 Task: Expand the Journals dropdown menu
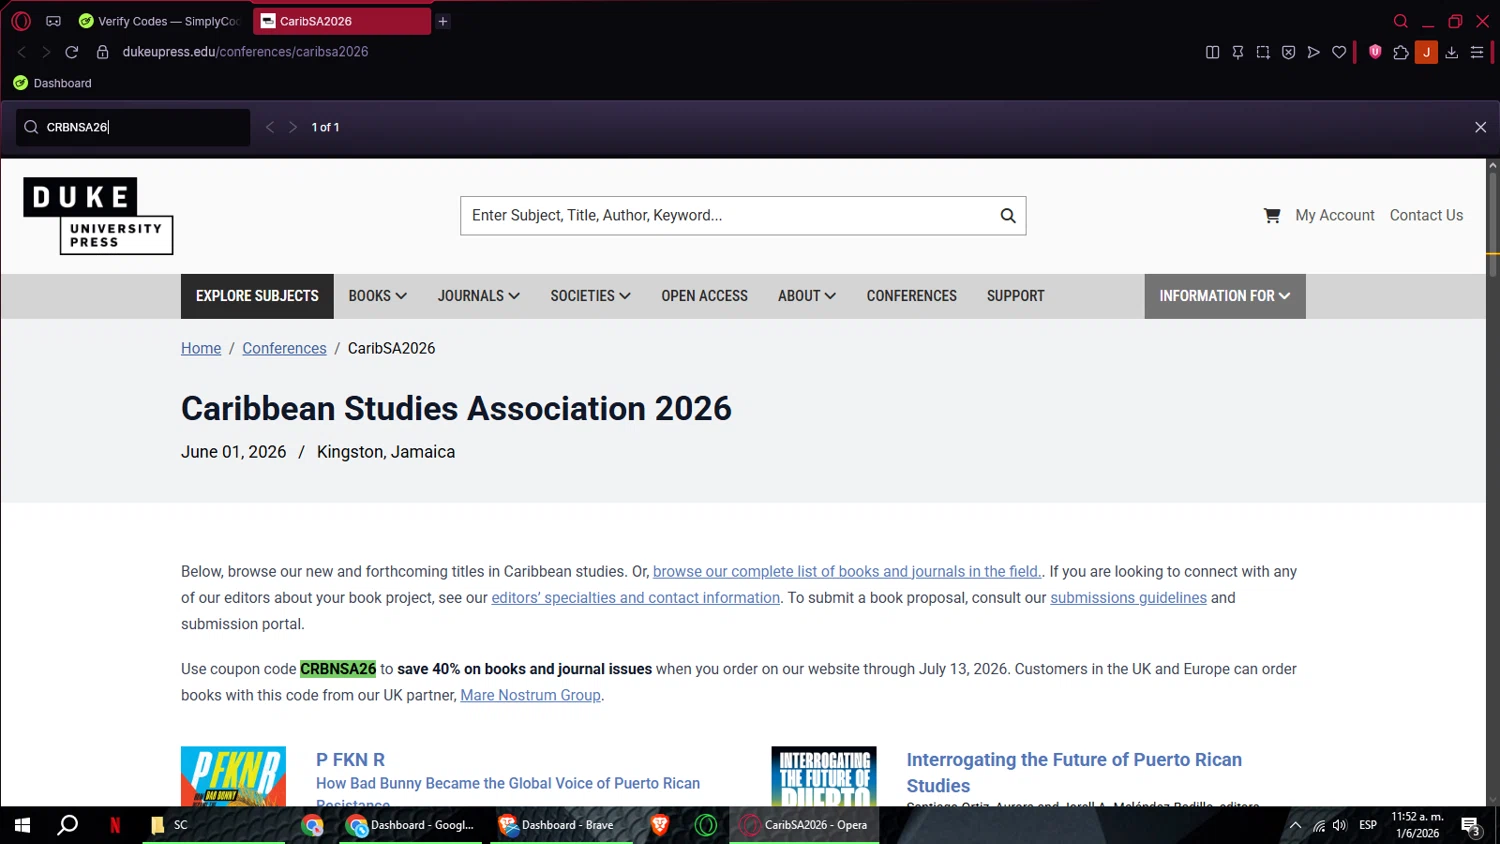479,296
